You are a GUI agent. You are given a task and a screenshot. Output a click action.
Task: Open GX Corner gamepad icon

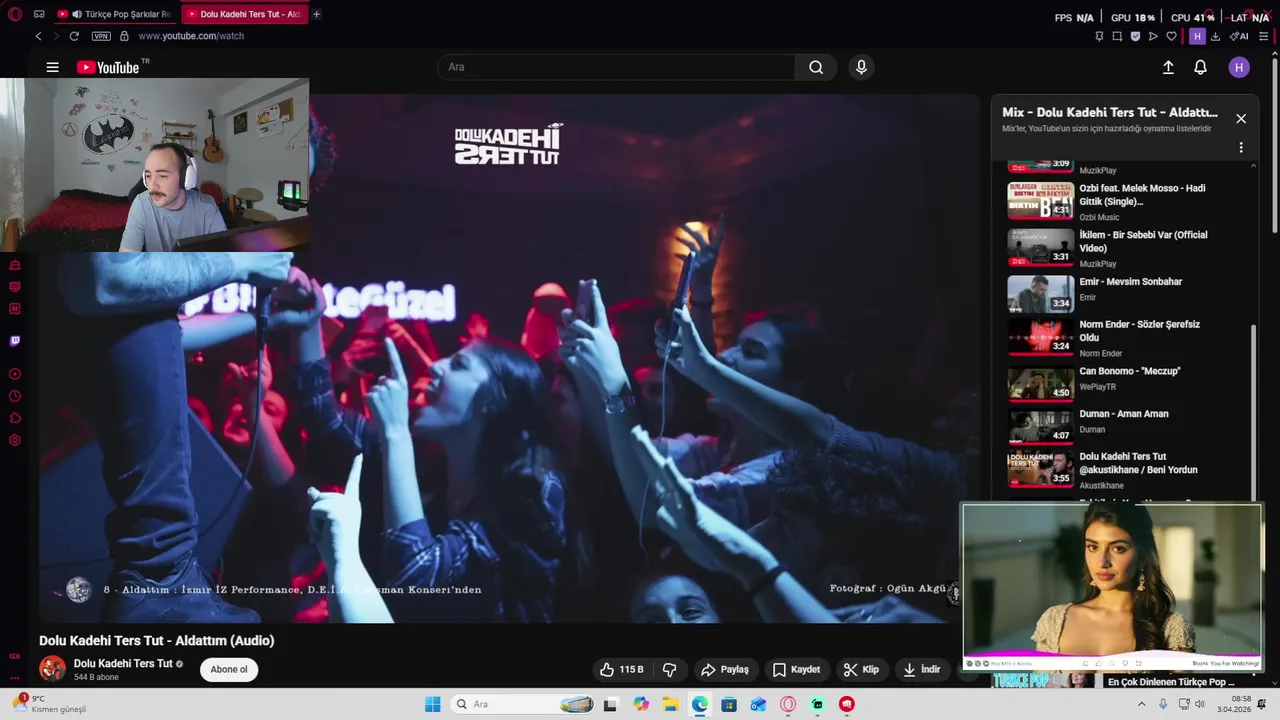[x=39, y=14]
